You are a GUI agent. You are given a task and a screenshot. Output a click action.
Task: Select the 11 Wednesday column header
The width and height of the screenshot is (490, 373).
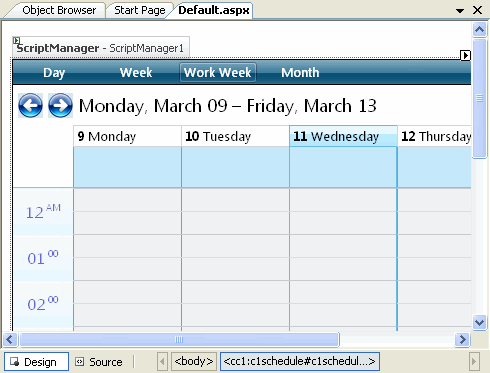[x=343, y=136]
